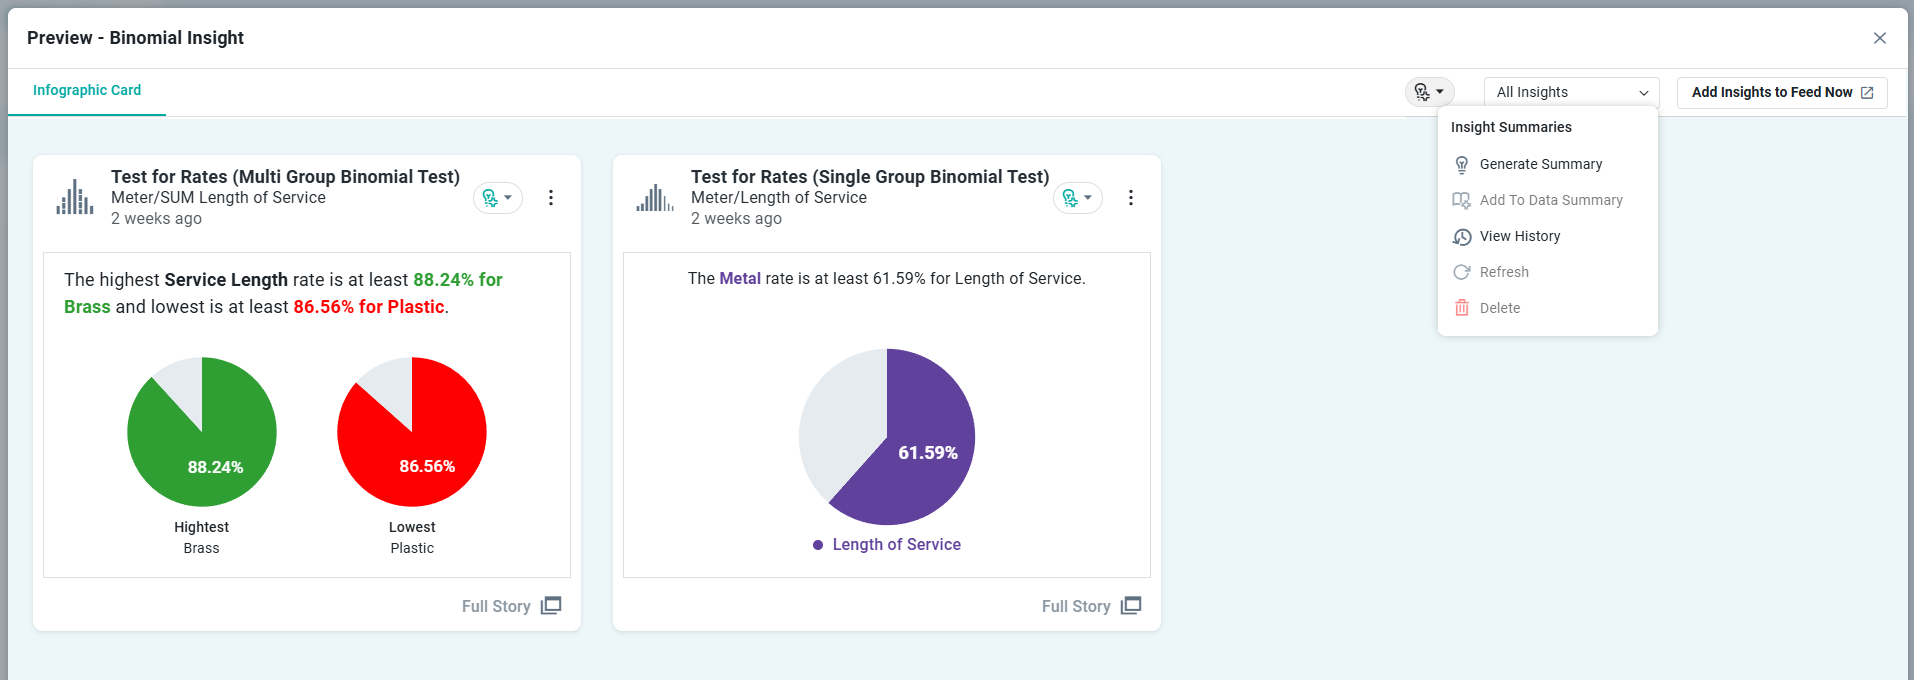The image size is (1914, 680).
Task: Open summary dropdown on Multi Group card
Action: pyautogui.click(x=497, y=198)
